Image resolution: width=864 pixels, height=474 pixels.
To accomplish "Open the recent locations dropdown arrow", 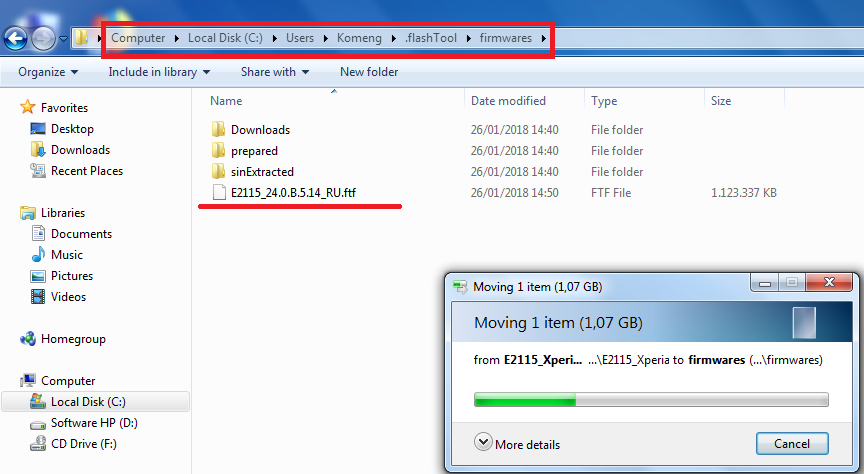I will point(63,39).
